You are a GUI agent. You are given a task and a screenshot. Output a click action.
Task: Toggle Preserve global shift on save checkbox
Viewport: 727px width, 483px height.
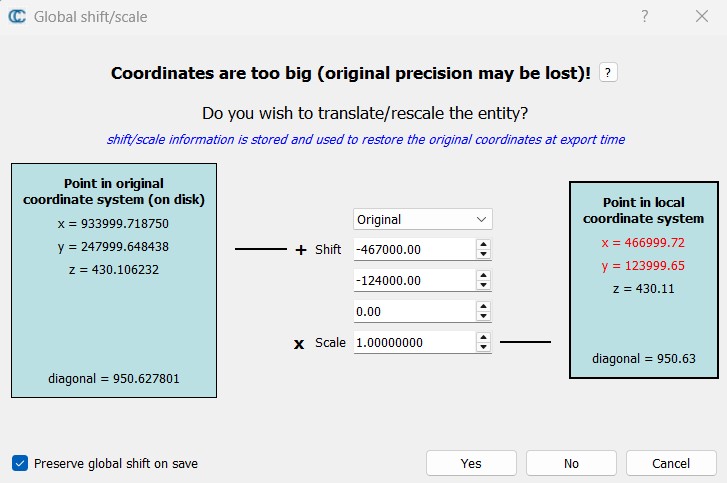20,463
